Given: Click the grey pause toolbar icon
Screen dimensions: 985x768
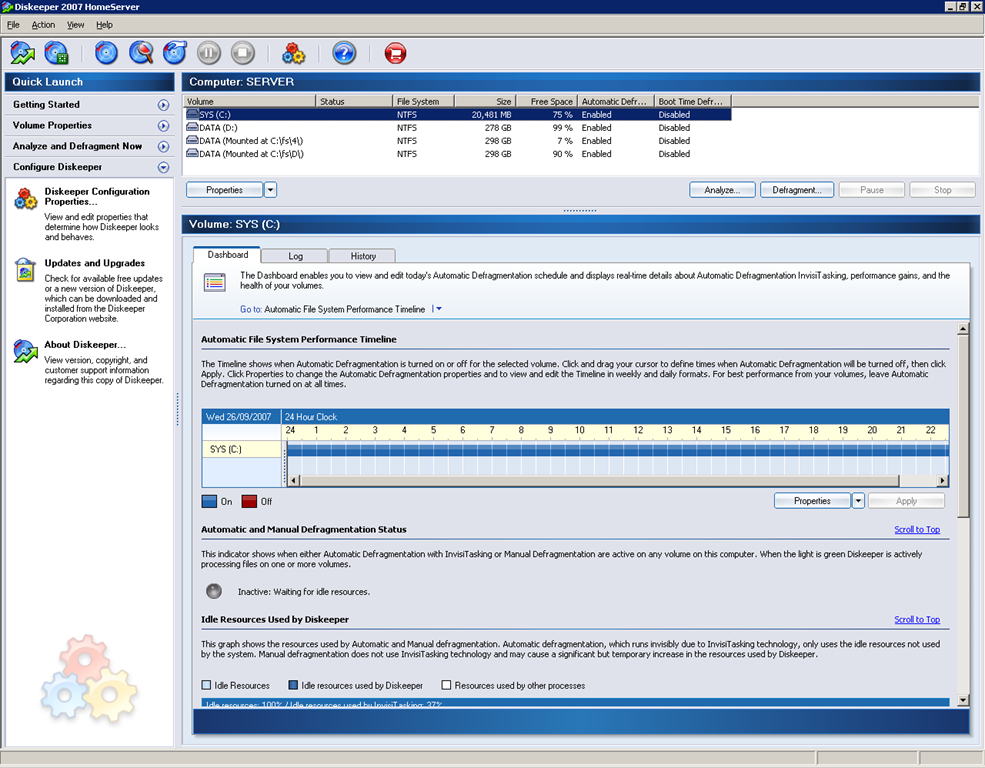Looking at the screenshot, I should click(209, 53).
